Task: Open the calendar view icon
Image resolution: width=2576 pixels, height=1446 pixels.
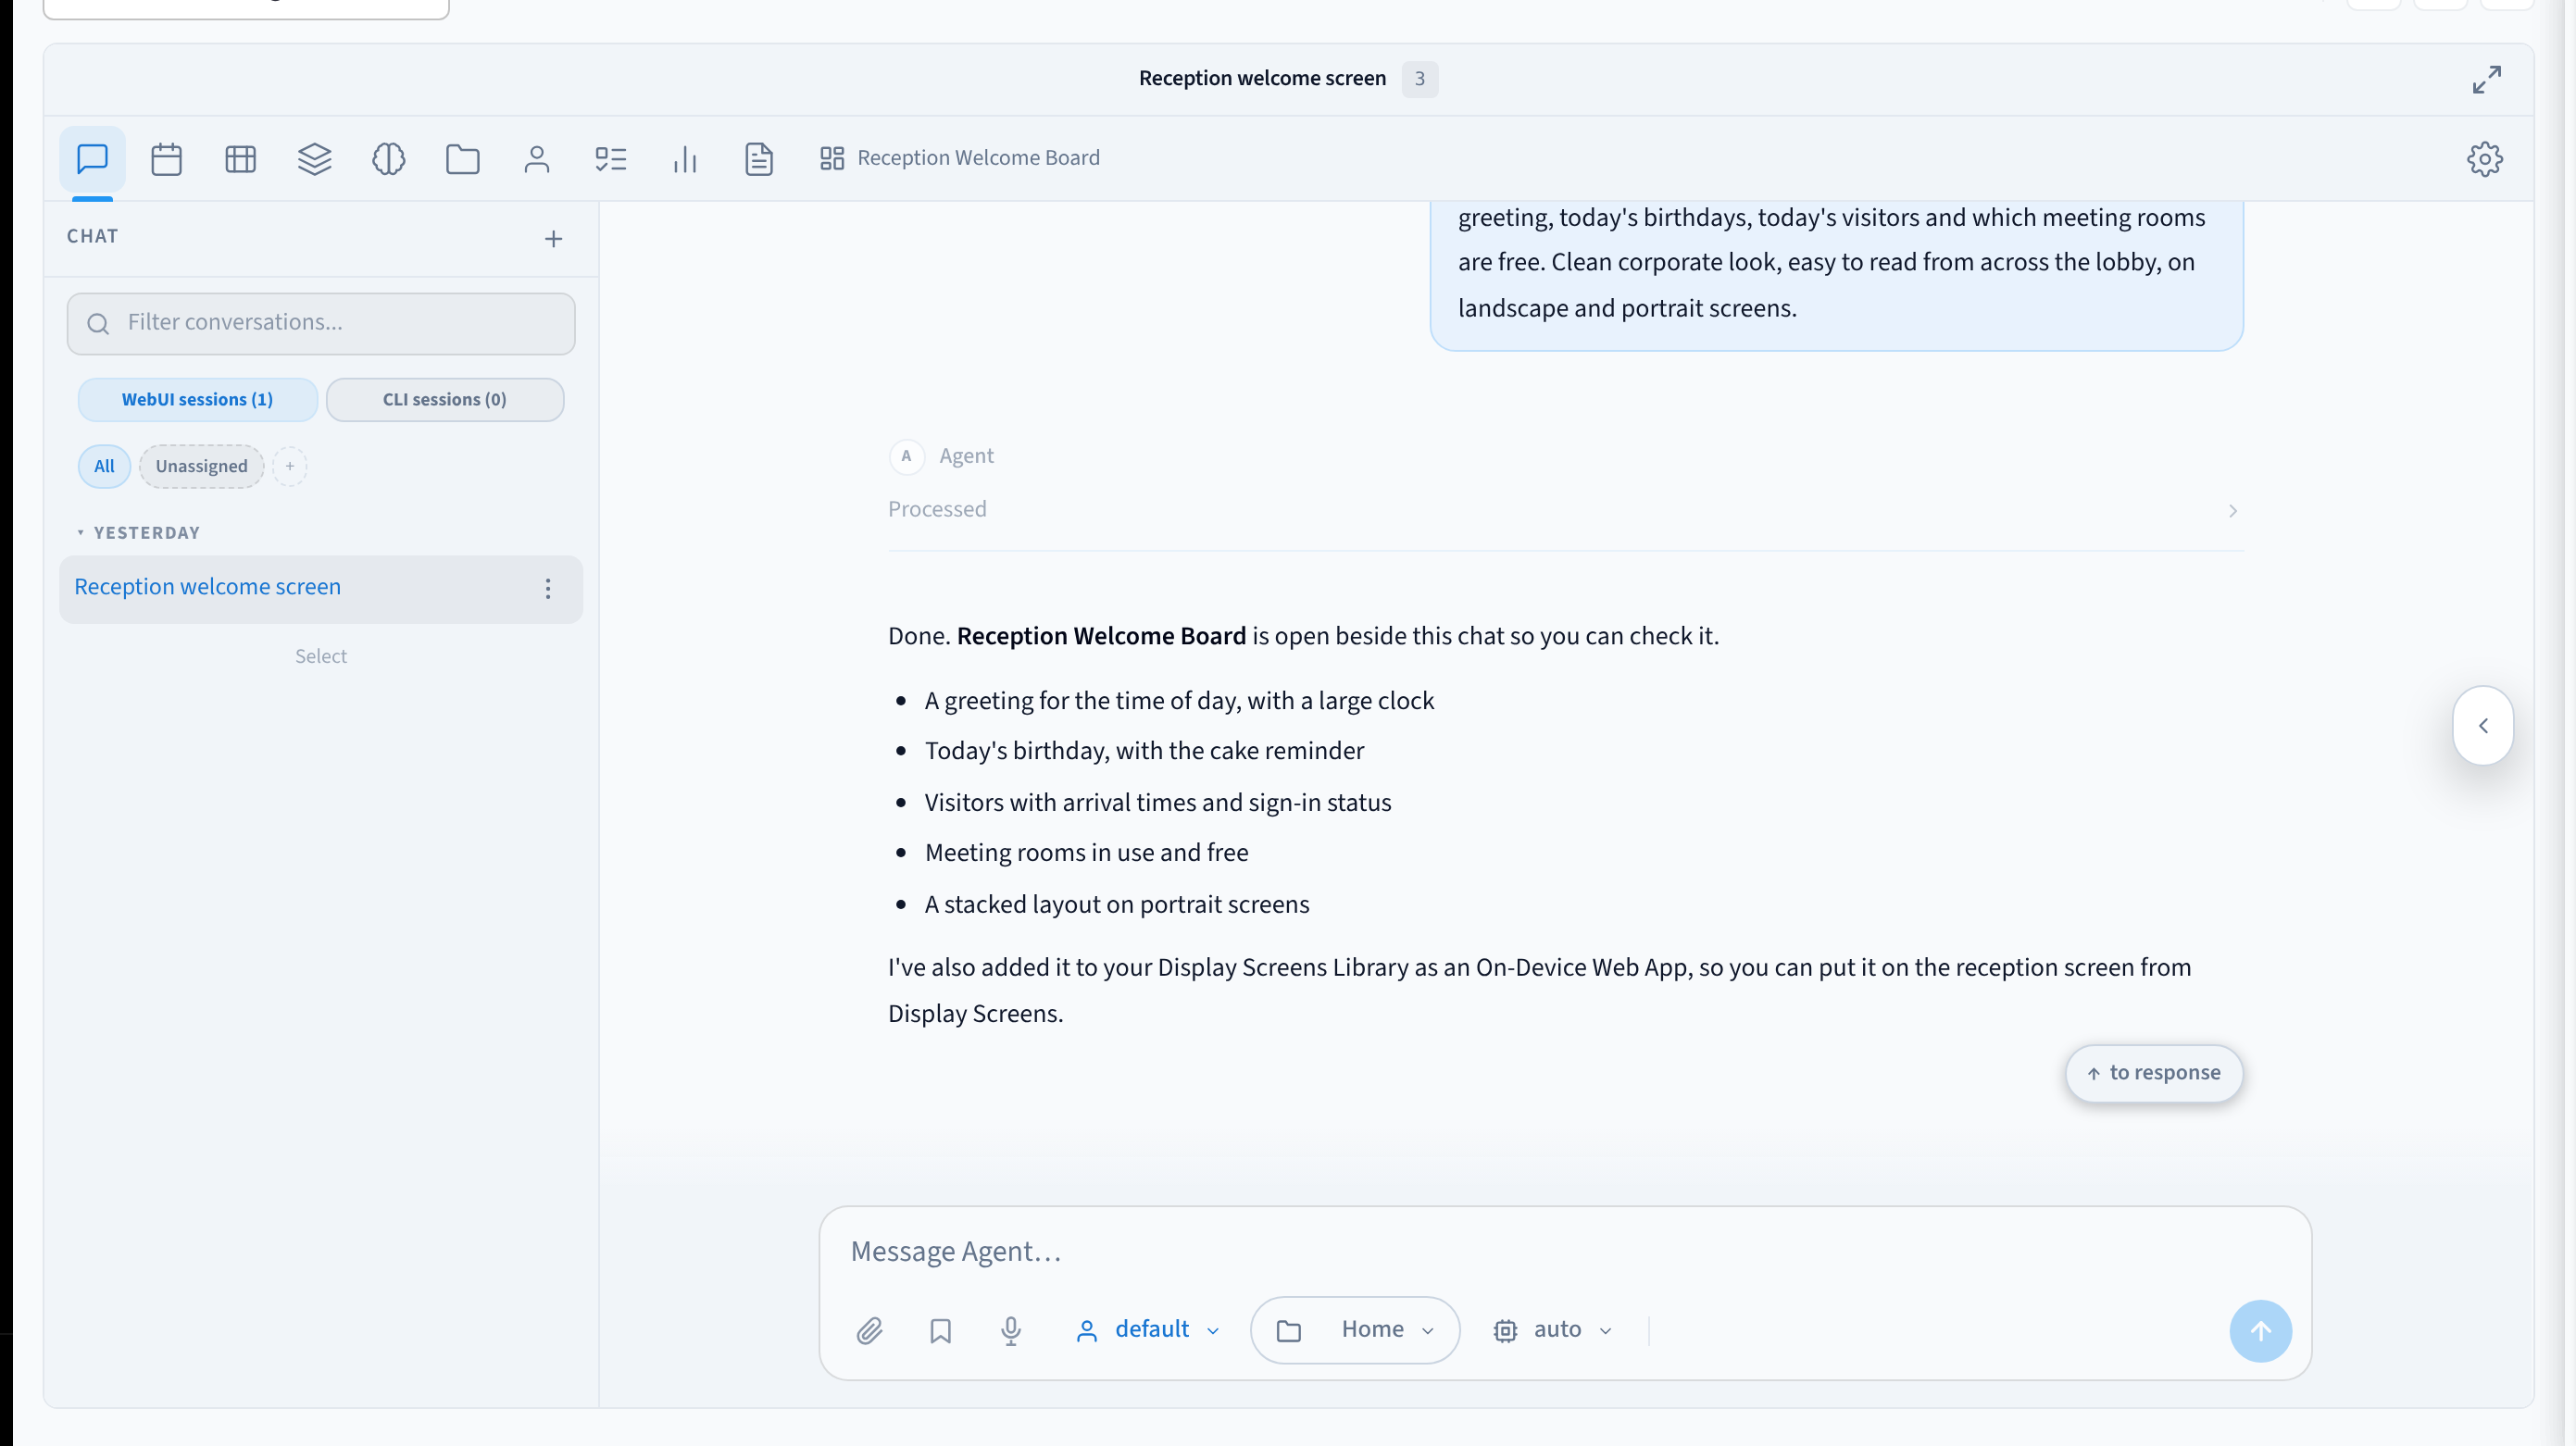Action: pyautogui.click(x=166, y=158)
